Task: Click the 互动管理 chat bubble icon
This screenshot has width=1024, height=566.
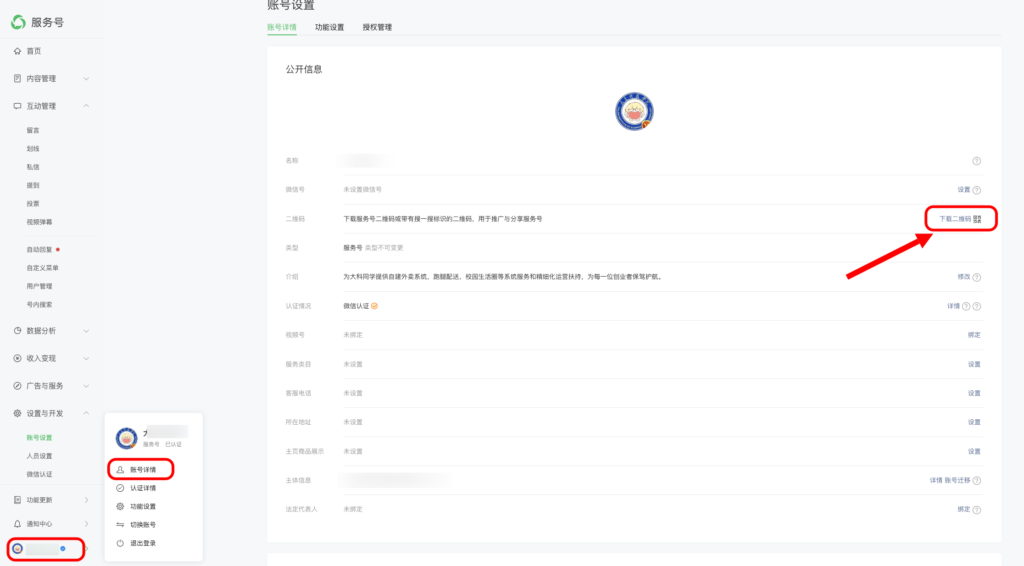Action: coord(17,106)
